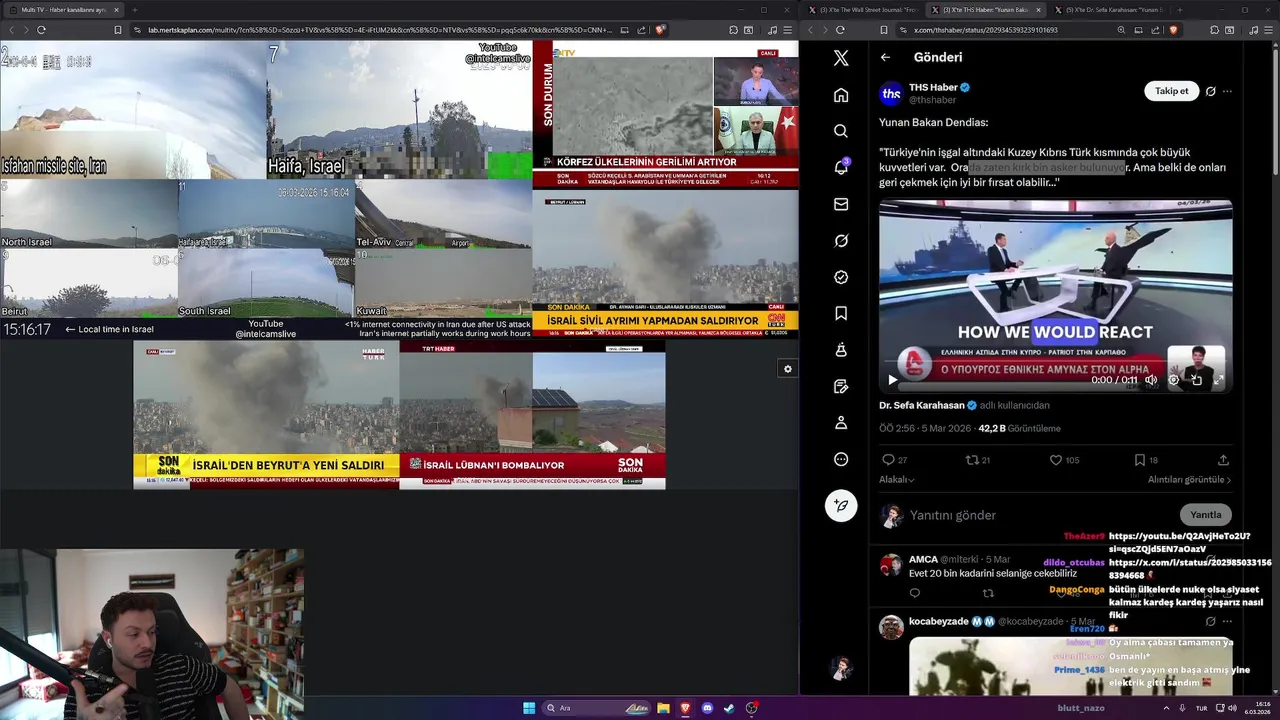Open X Notifications bell icon
Screen dimensions: 1280x720
(x=841, y=167)
